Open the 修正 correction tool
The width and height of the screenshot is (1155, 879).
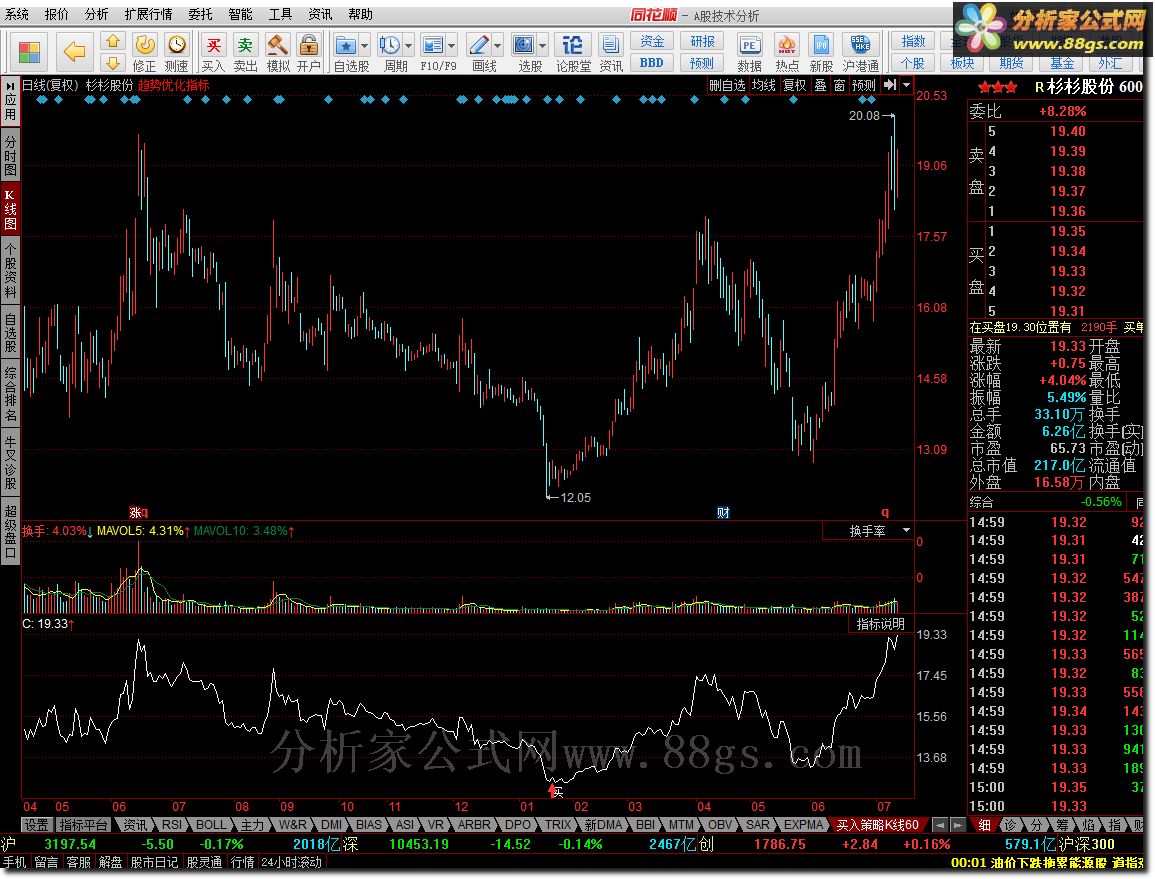point(144,53)
